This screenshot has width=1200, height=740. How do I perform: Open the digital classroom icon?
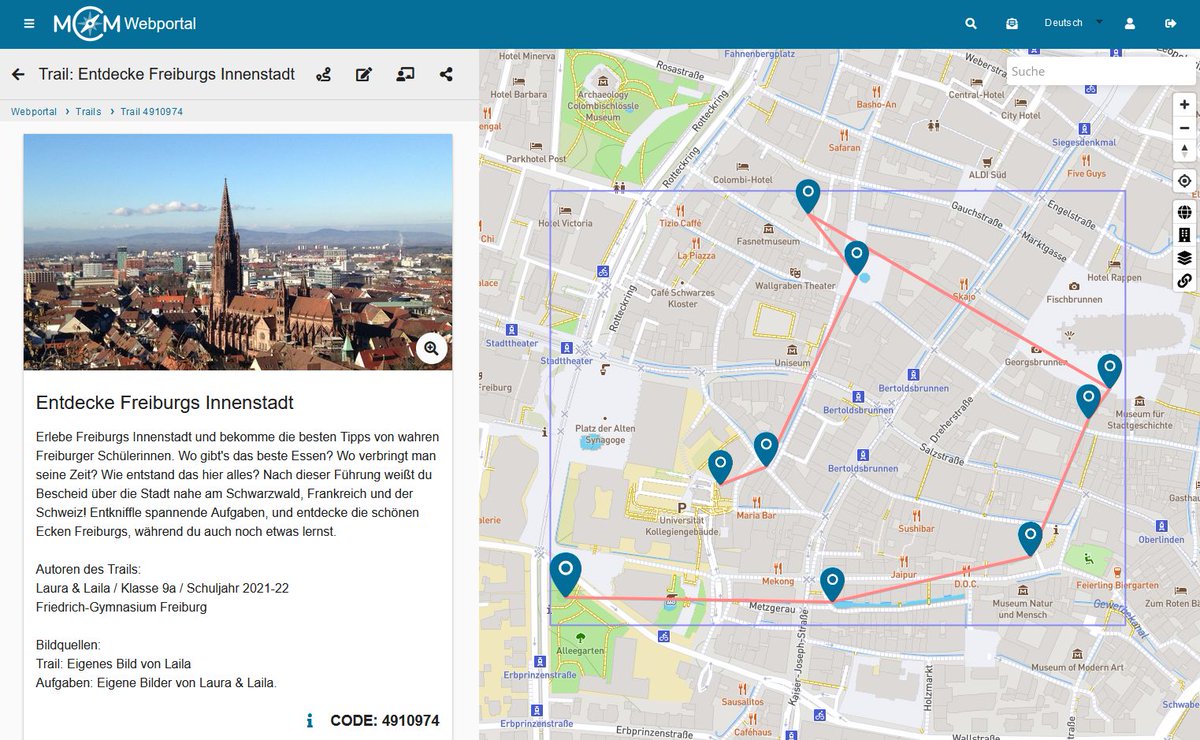pyautogui.click(x=405, y=74)
